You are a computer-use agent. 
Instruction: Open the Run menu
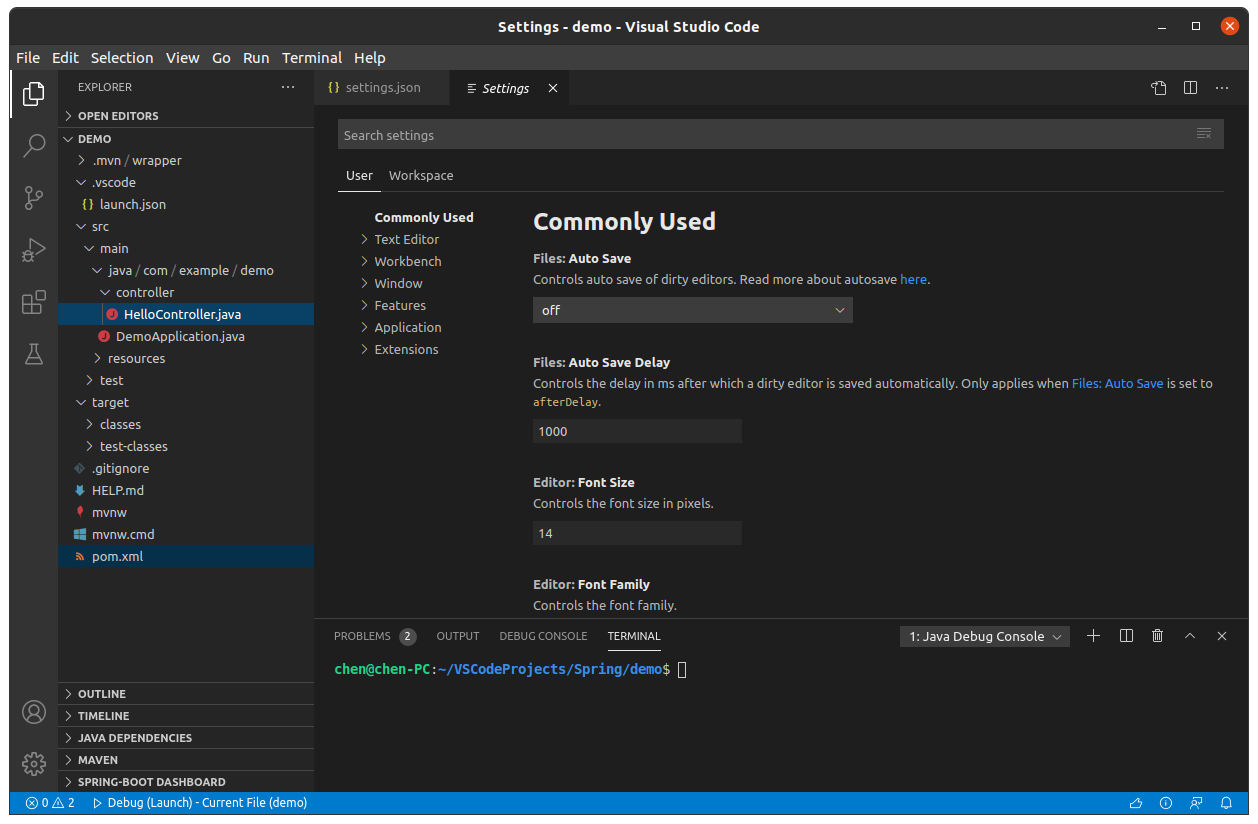pos(256,58)
